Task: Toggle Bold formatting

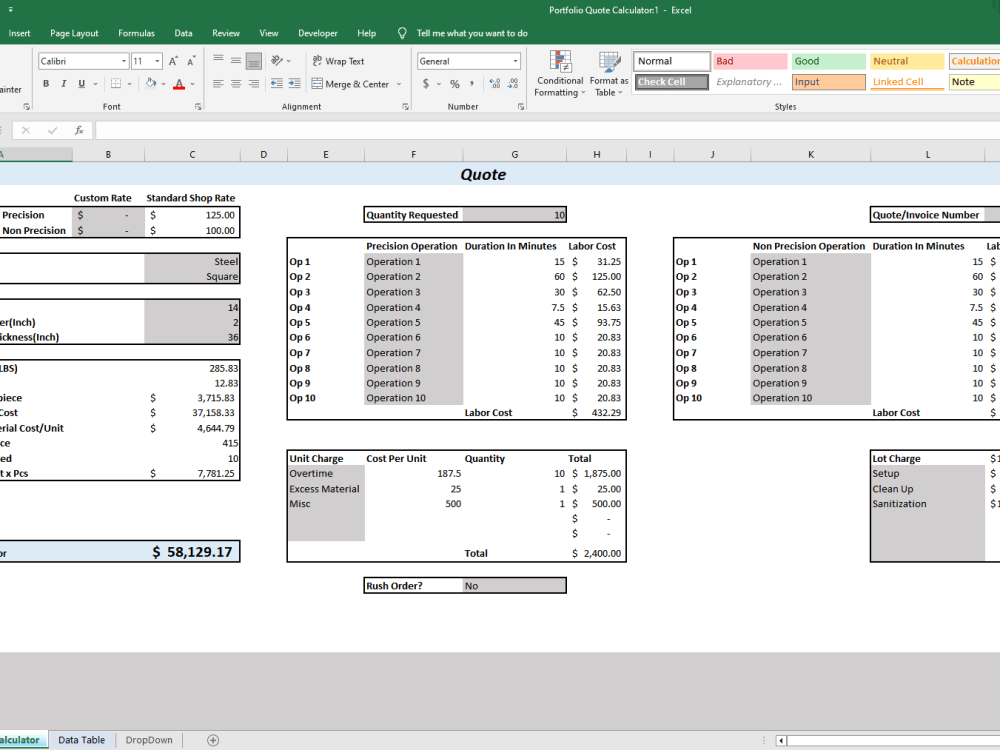Action: tap(48, 84)
